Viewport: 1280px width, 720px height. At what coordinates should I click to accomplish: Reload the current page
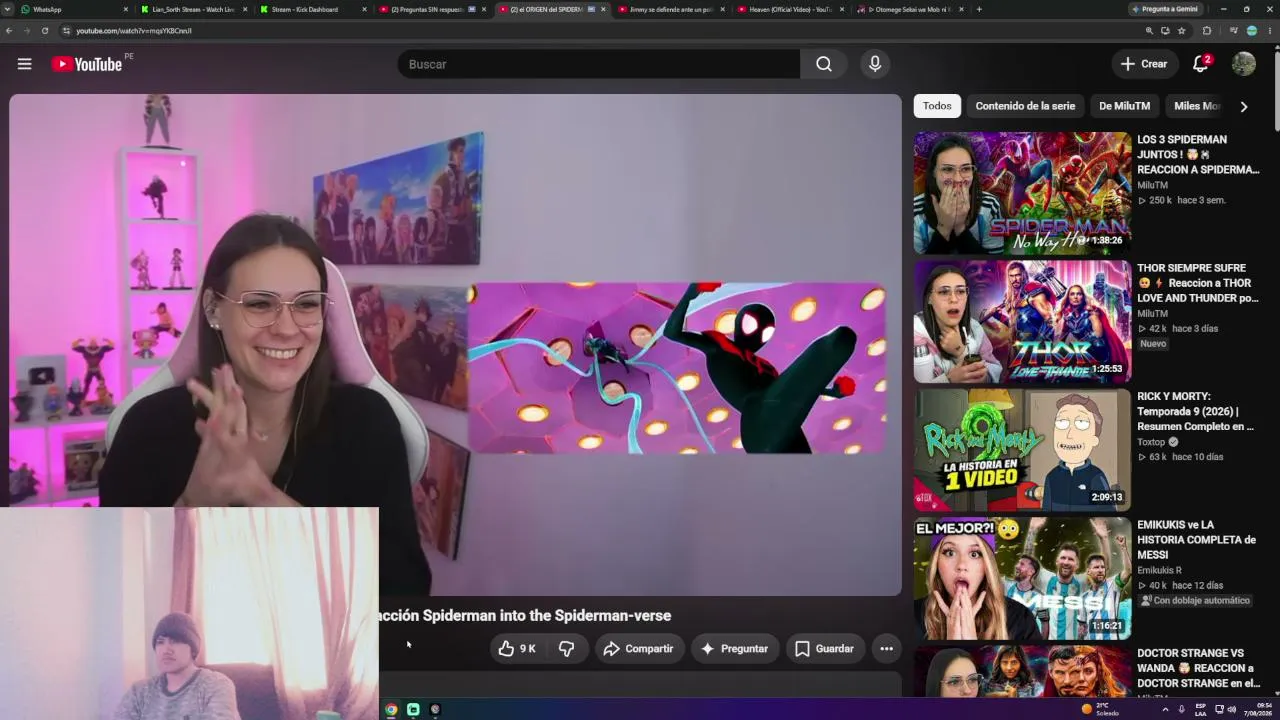coord(45,31)
